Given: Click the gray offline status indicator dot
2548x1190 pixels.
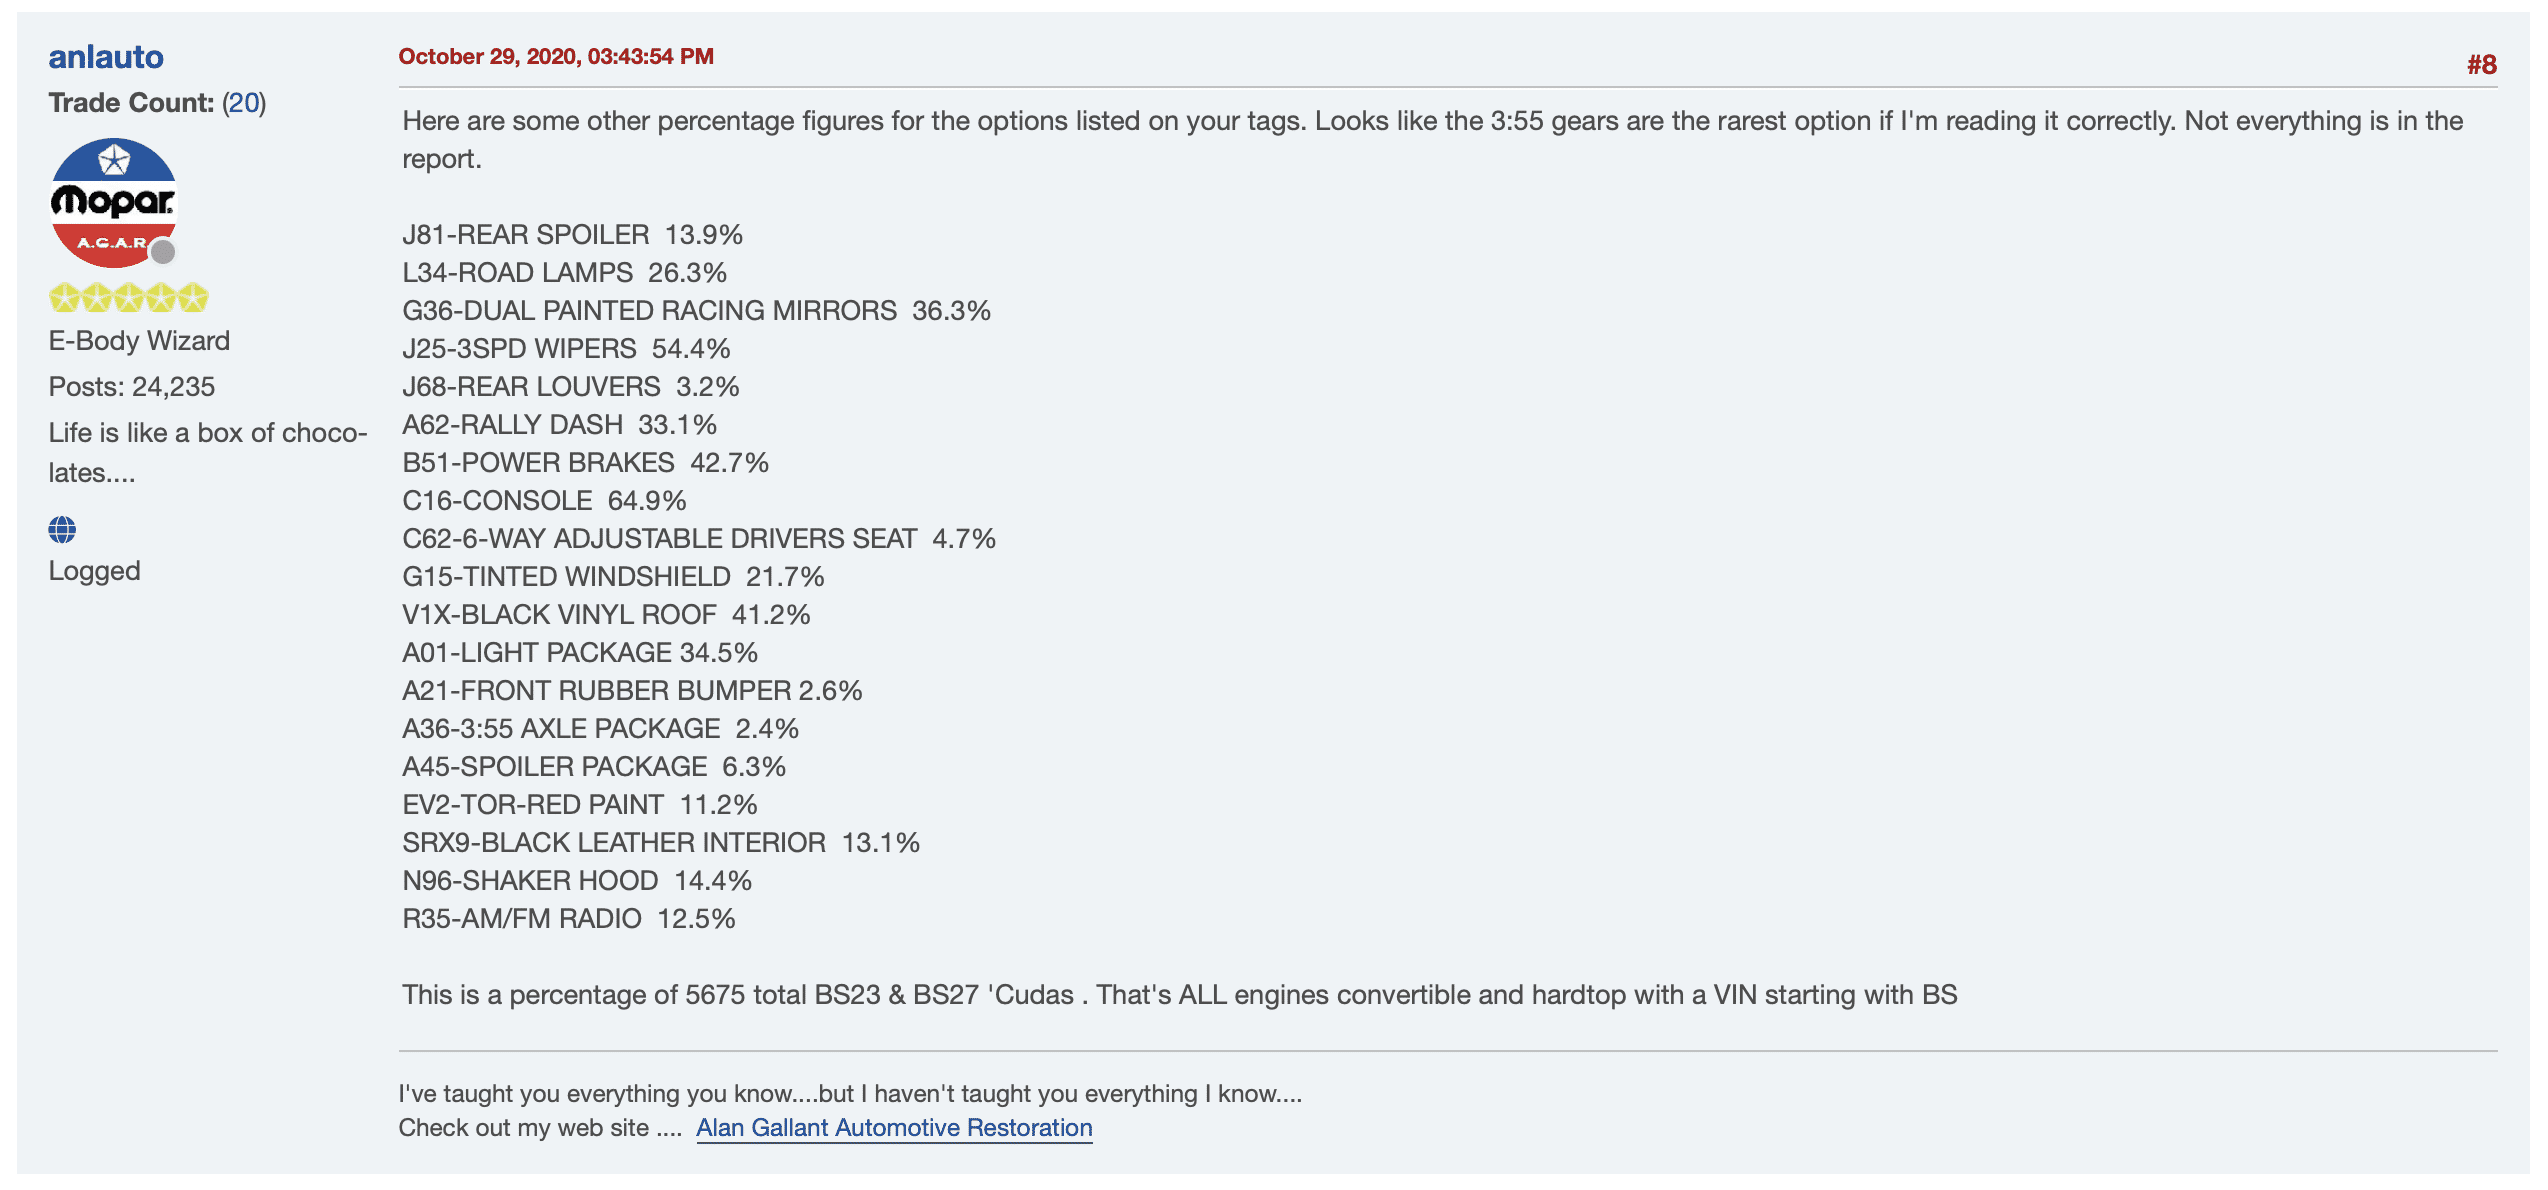Looking at the screenshot, I should [163, 252].
